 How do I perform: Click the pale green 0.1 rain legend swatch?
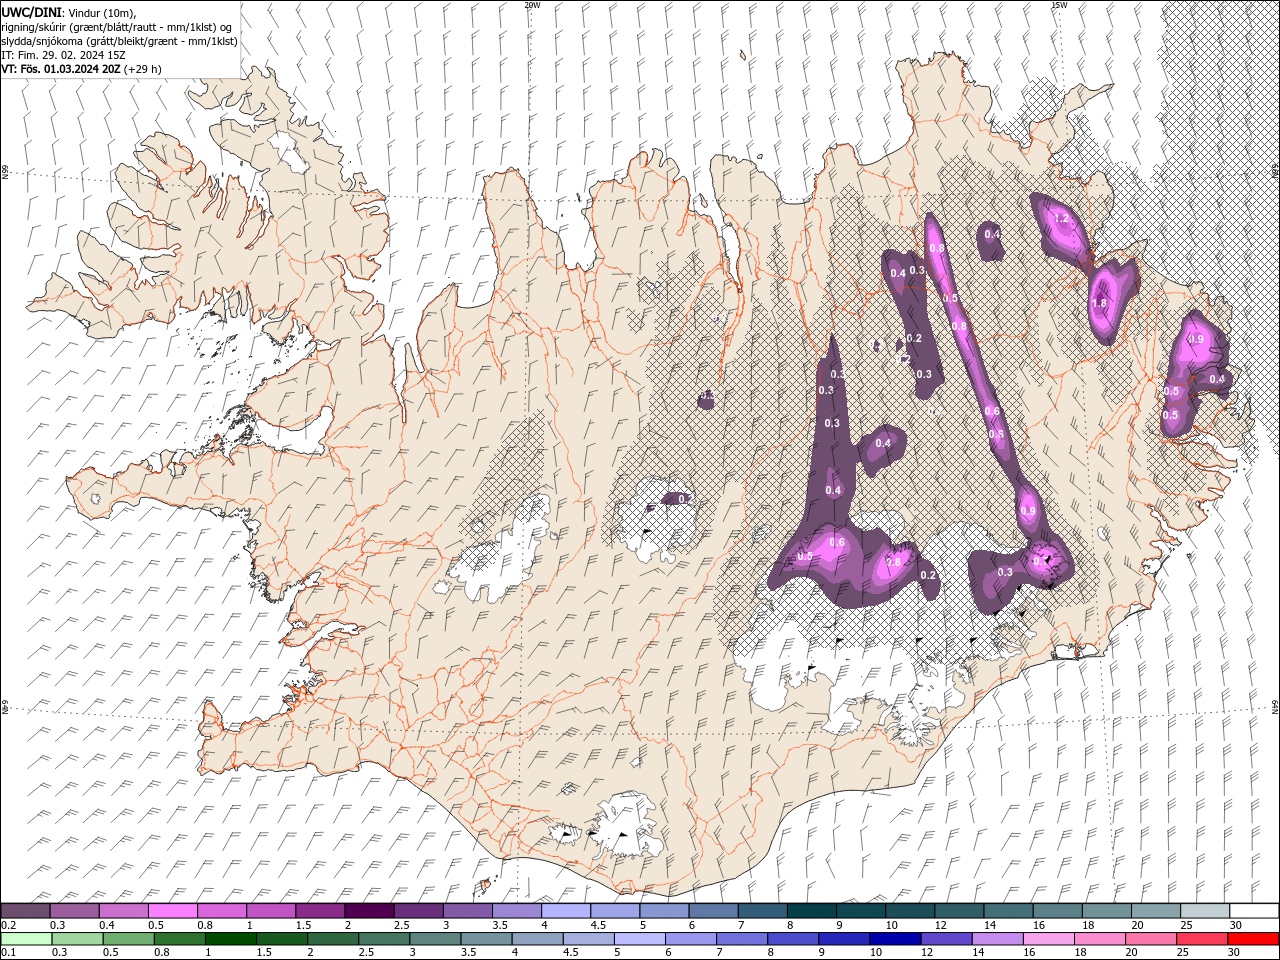click(x=25, y=939)
